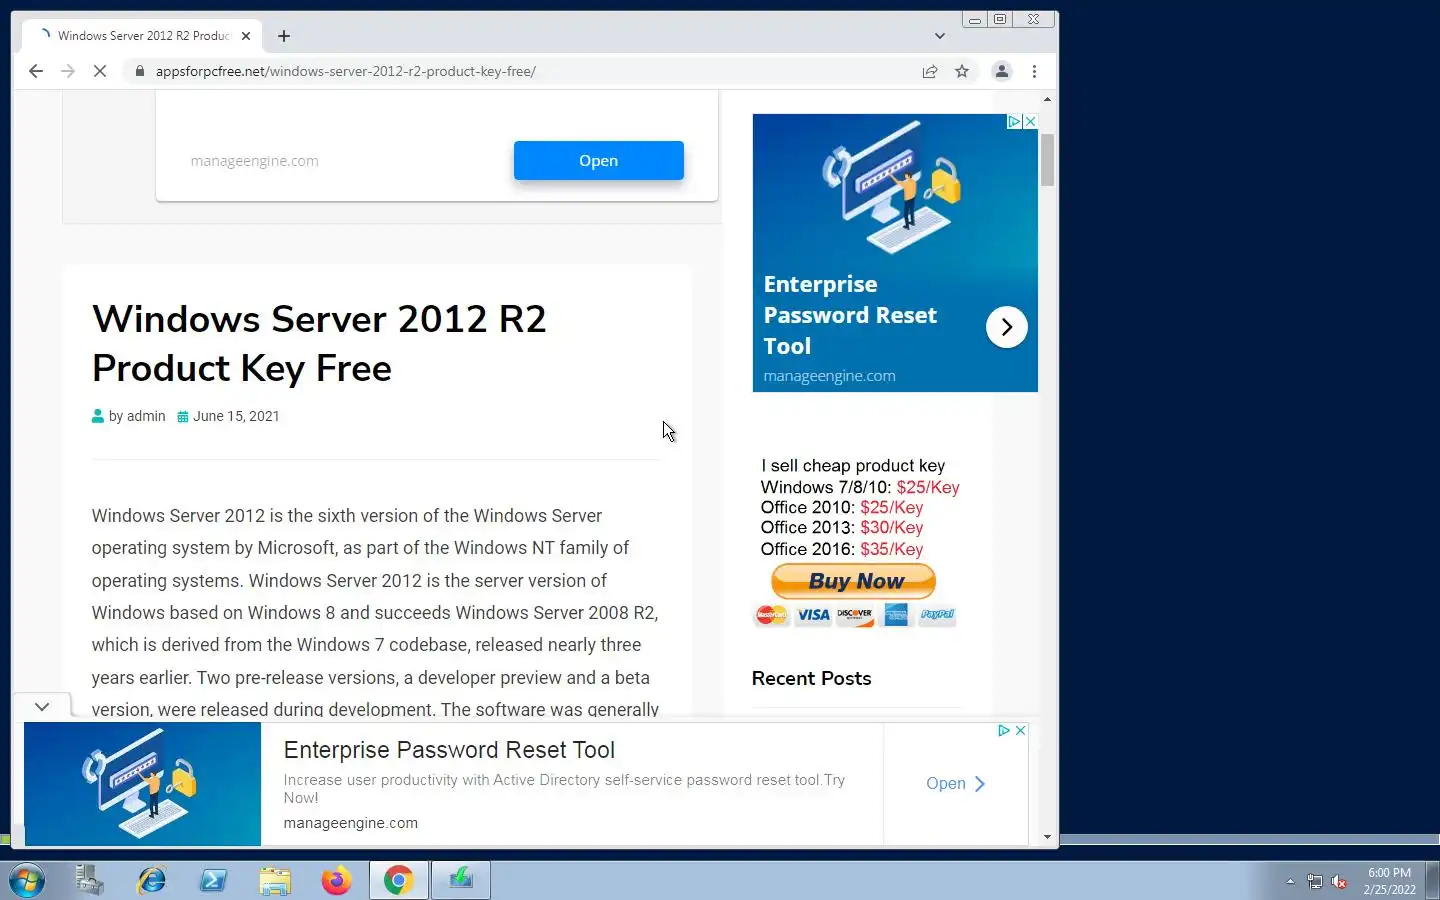Click the address bar URL
Screen dimensions: 1440x900
pos(346,71)
